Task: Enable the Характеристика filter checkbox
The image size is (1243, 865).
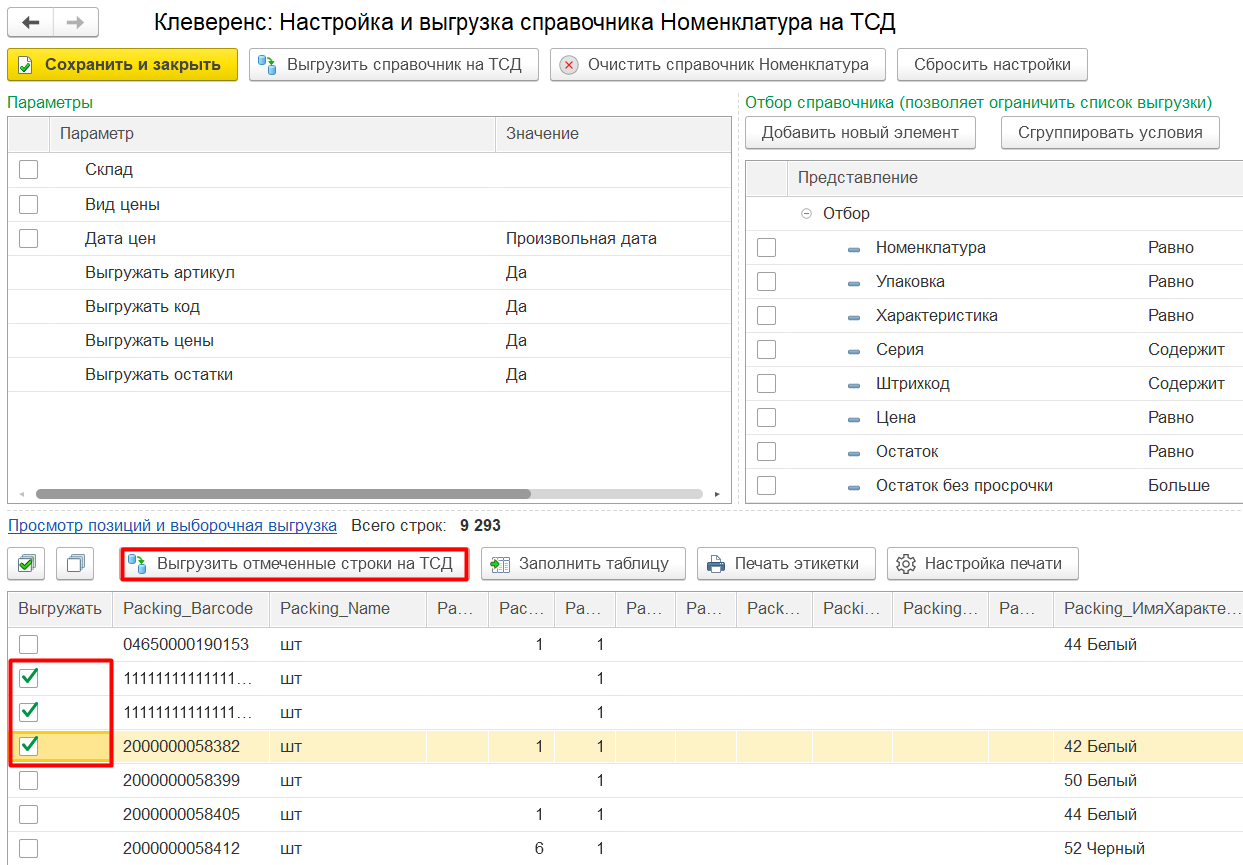Action: pos(766,316)
